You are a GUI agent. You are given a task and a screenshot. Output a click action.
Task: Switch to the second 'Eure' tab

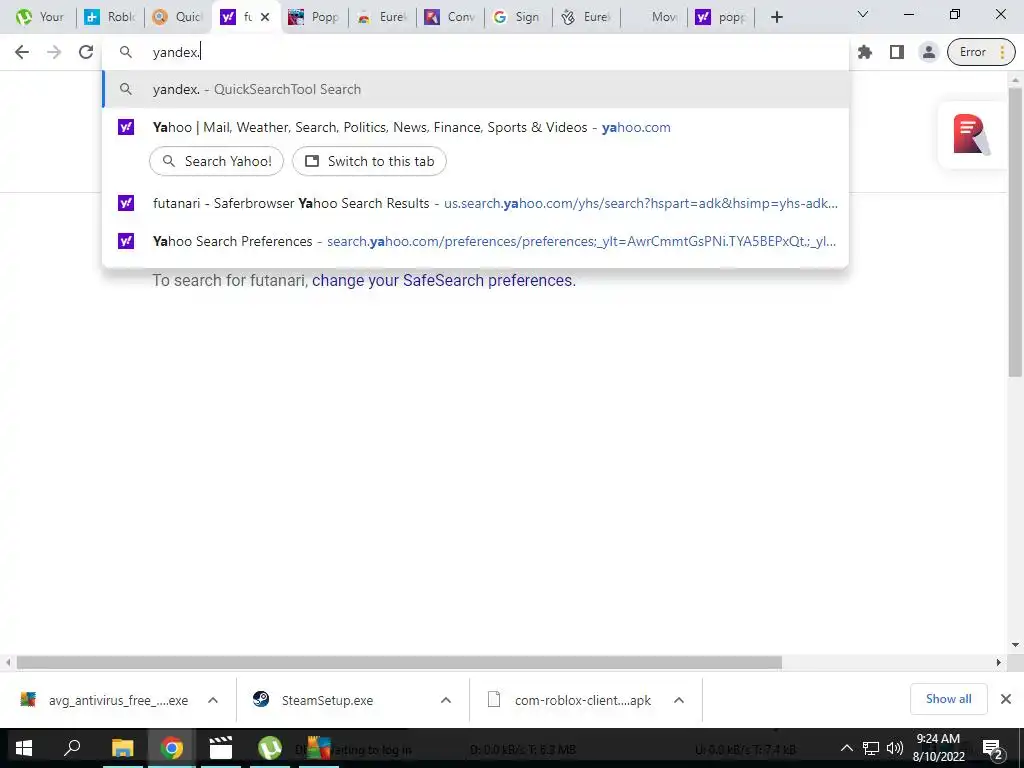(586, 17)
